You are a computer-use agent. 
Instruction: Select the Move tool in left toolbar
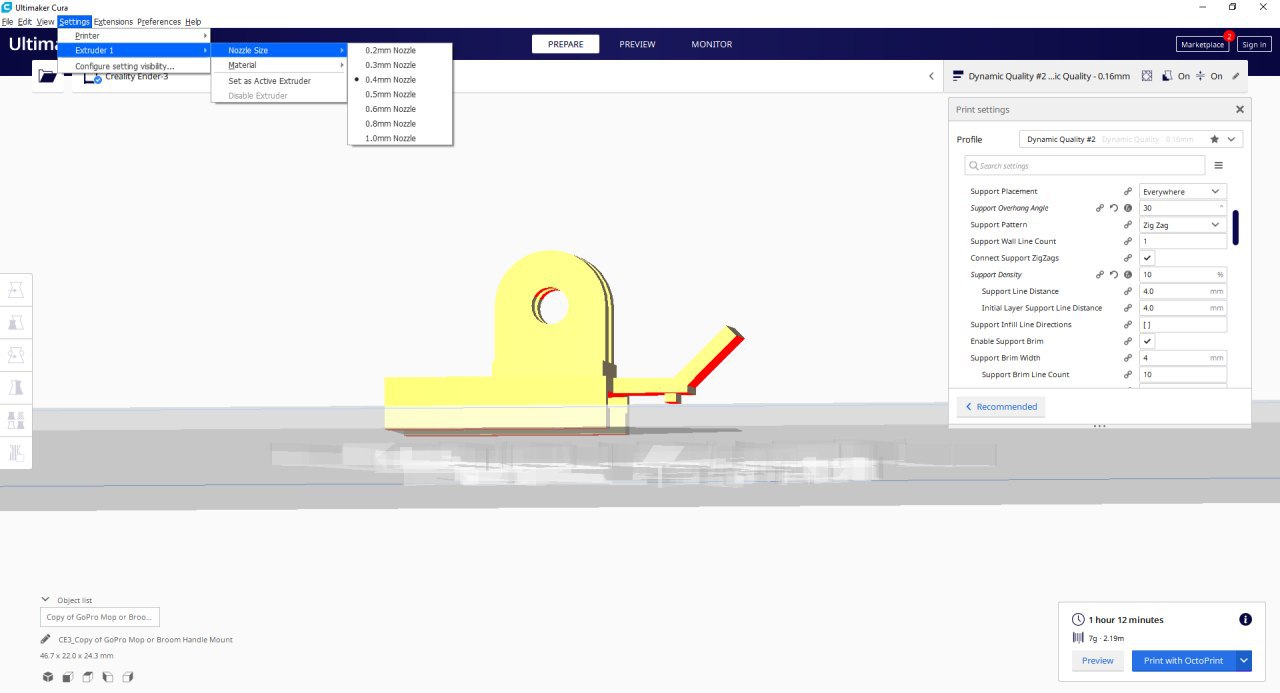[x=16, y=290]
